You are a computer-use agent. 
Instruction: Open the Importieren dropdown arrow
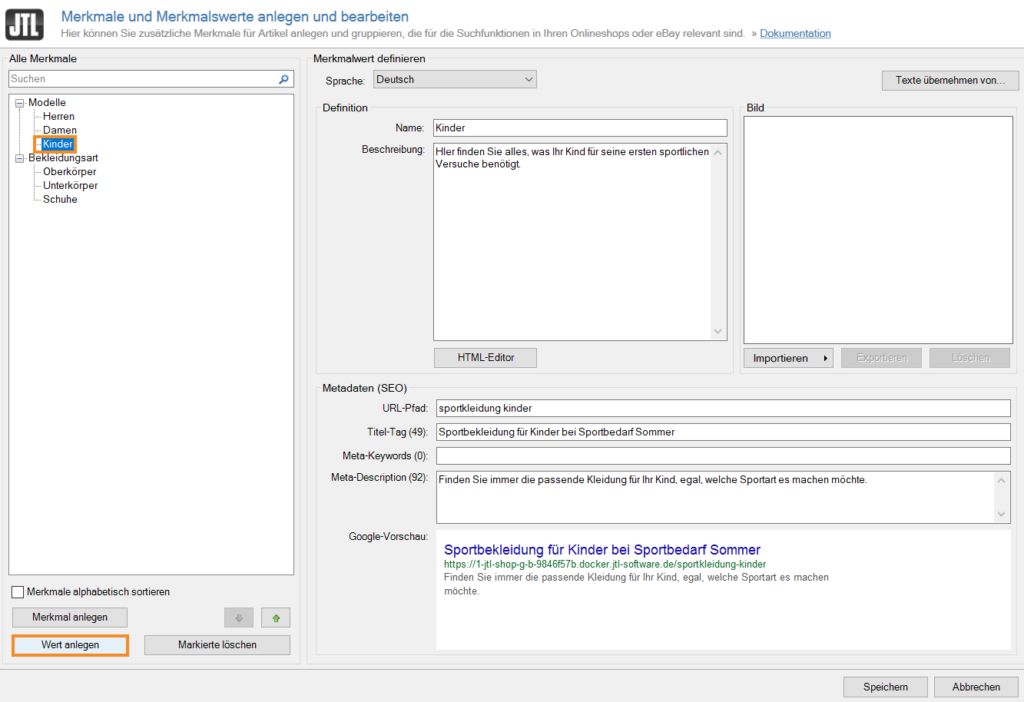825,358
